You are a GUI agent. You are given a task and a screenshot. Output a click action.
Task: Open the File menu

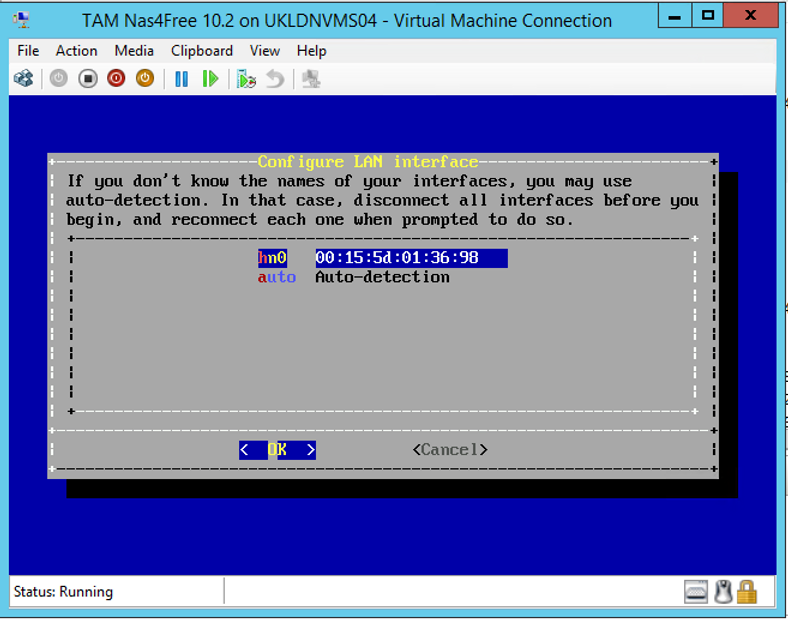point(28,51)
